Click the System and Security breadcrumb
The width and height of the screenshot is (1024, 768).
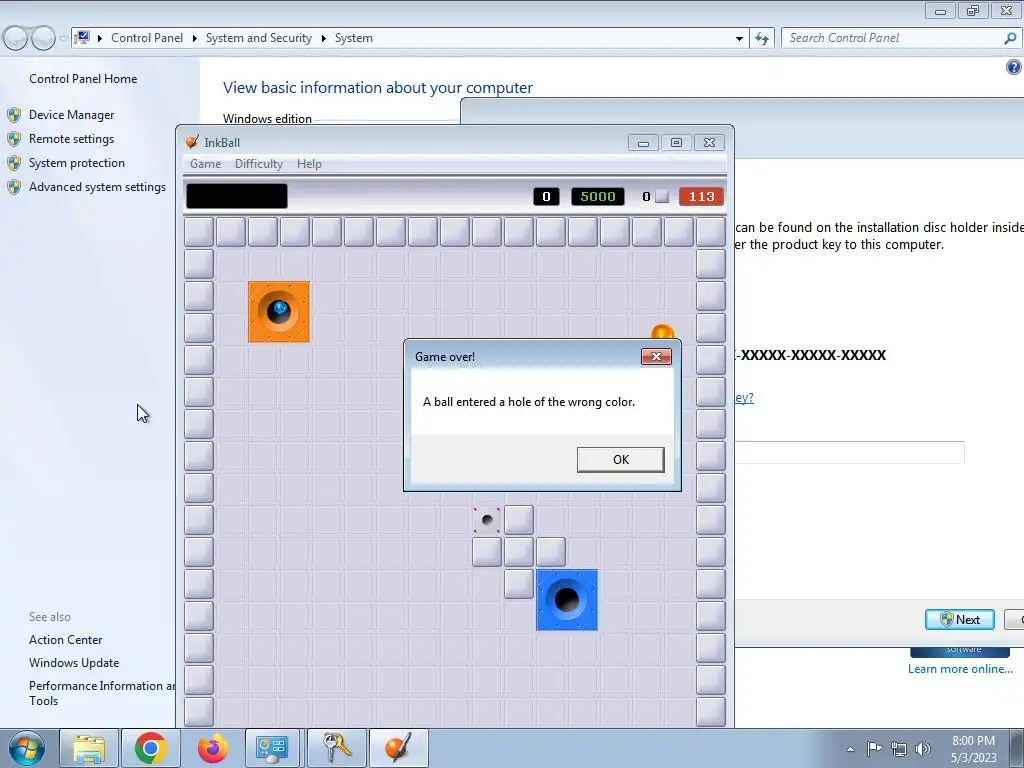[259, 38]
